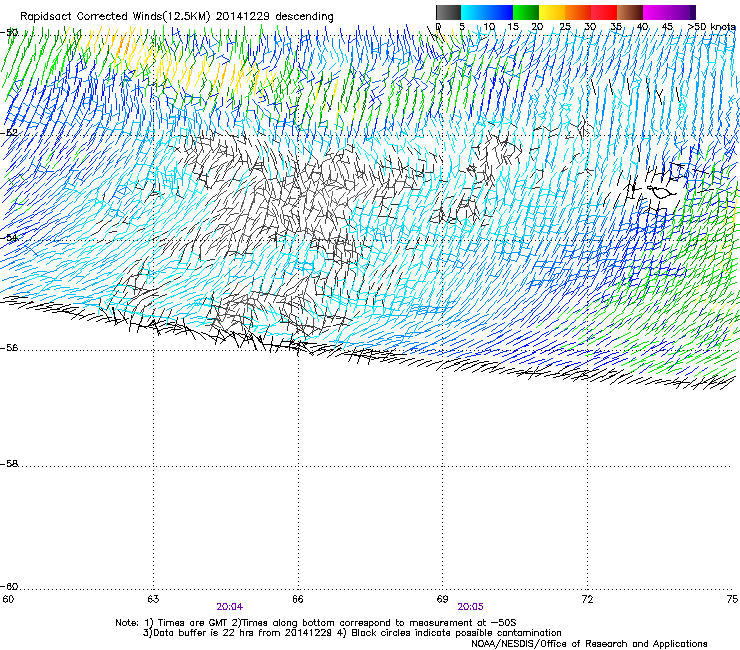Click the chart title 'Rapidscat Corrected Winds(12.5KM)'

pos(115,17)
